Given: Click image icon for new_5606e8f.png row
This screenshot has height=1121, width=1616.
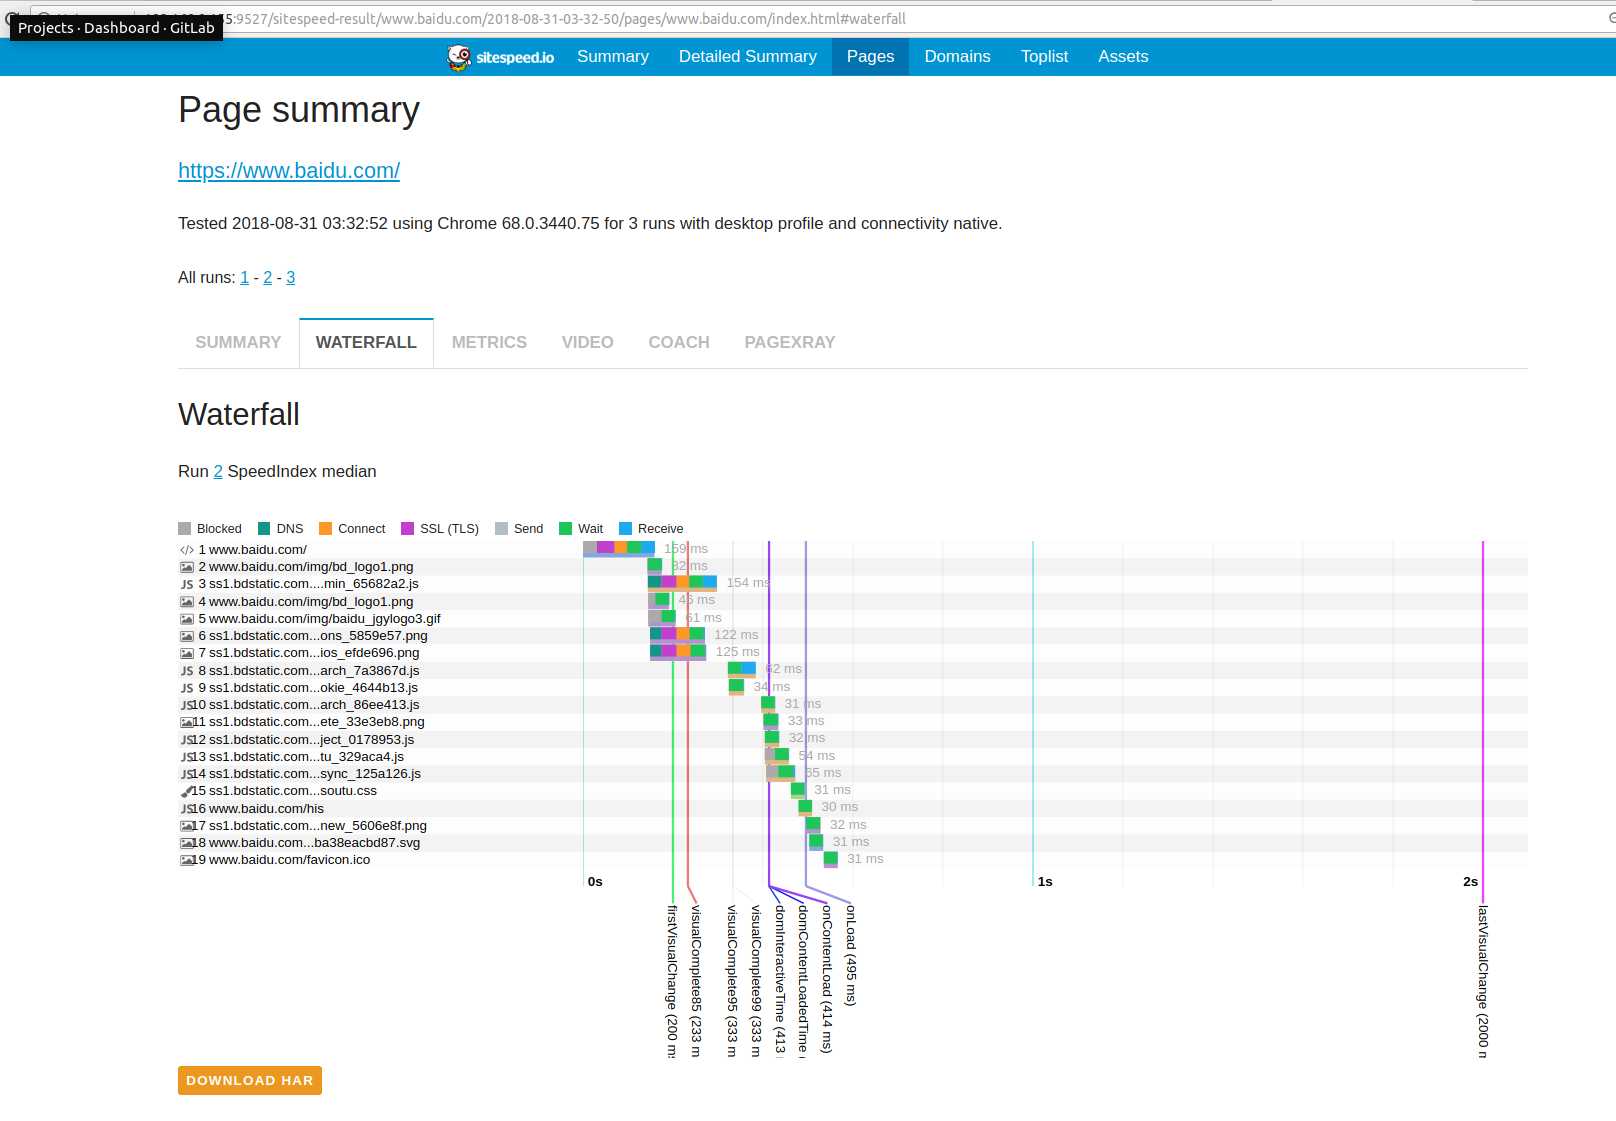Looking at the screenshot, I should point(187,826).
